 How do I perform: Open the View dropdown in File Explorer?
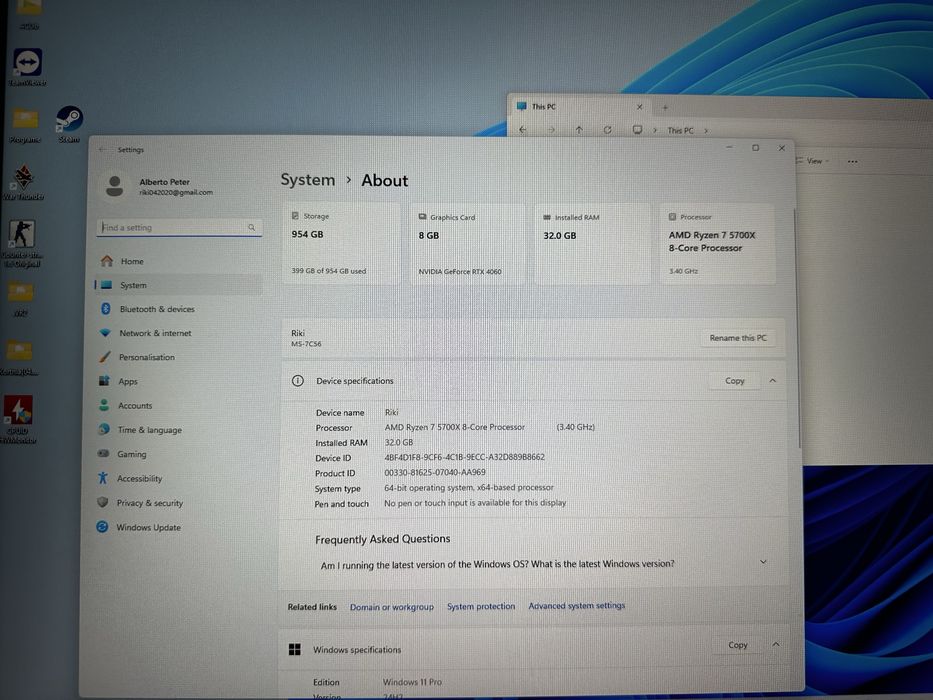(x=813, y=161)
